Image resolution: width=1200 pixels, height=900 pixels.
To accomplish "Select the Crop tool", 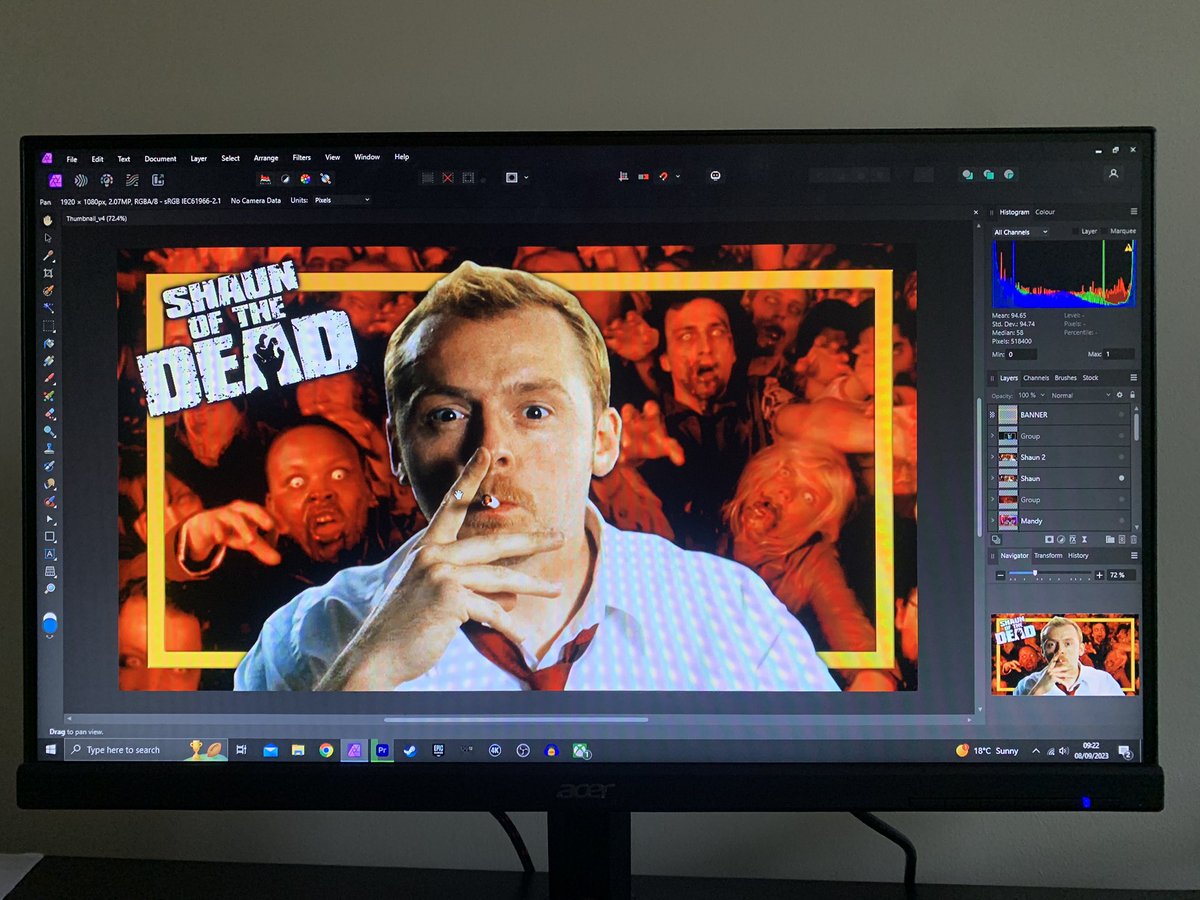I will tap(48, 273).
